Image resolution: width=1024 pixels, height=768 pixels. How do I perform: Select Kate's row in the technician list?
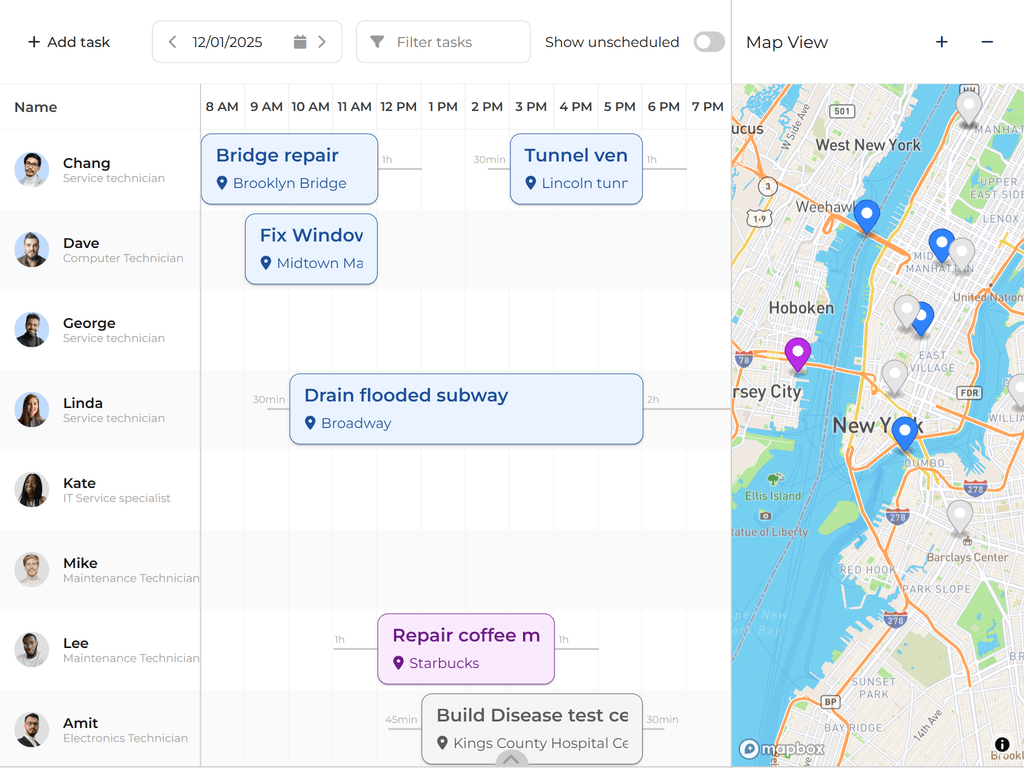pyautogui.click(x=100, y=489)
